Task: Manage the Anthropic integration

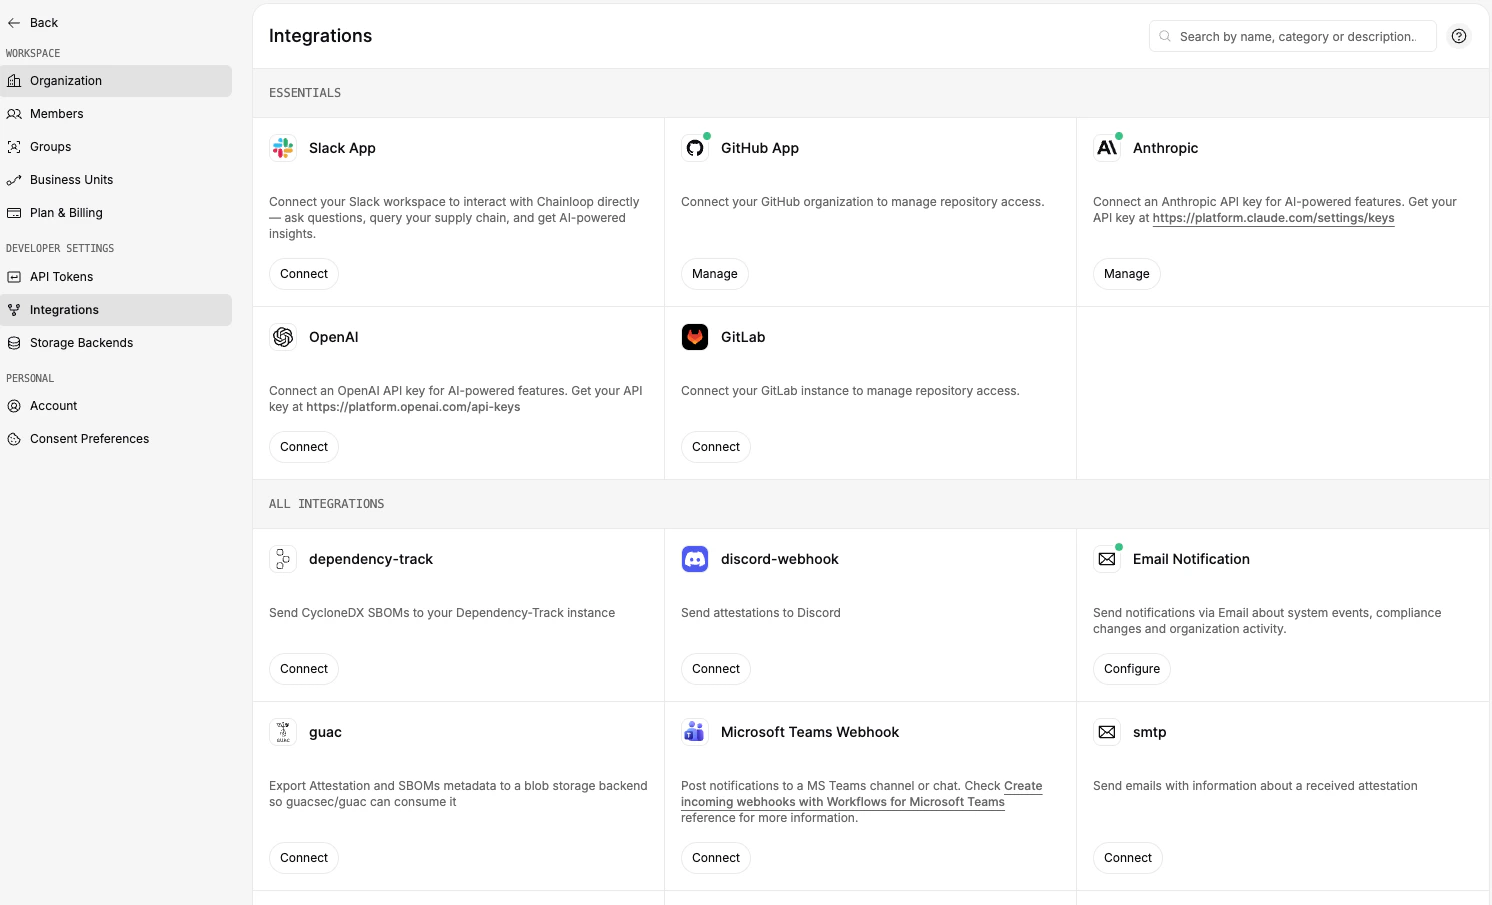Action: click(1127, 274)
